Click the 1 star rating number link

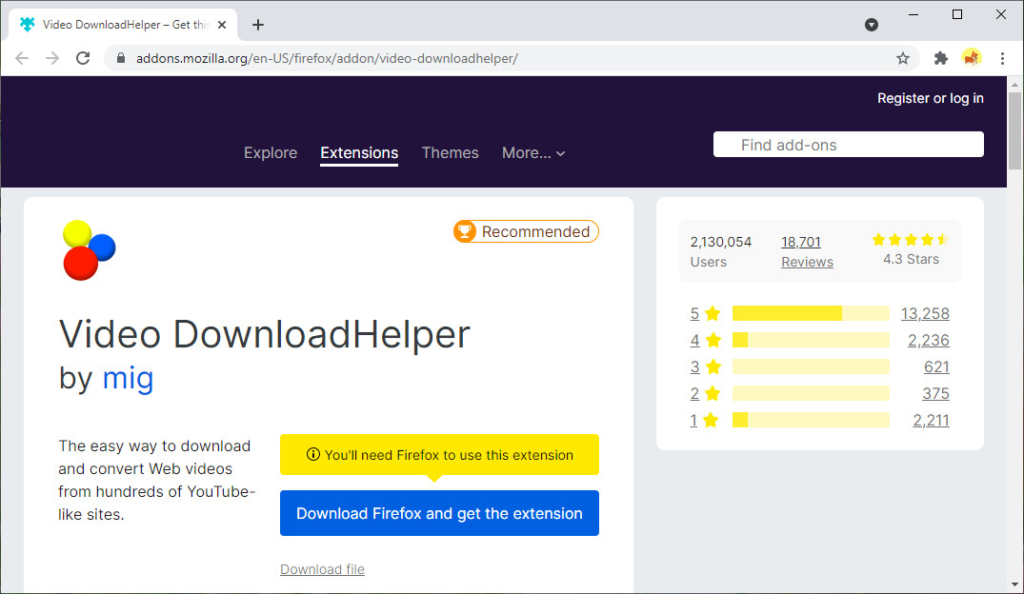pos(694,420)
